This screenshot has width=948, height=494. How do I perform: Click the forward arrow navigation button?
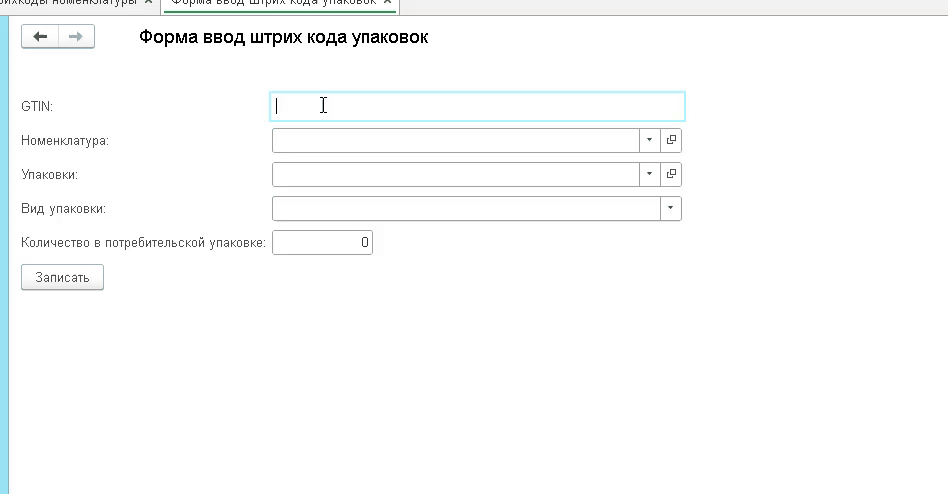(76, 37)
